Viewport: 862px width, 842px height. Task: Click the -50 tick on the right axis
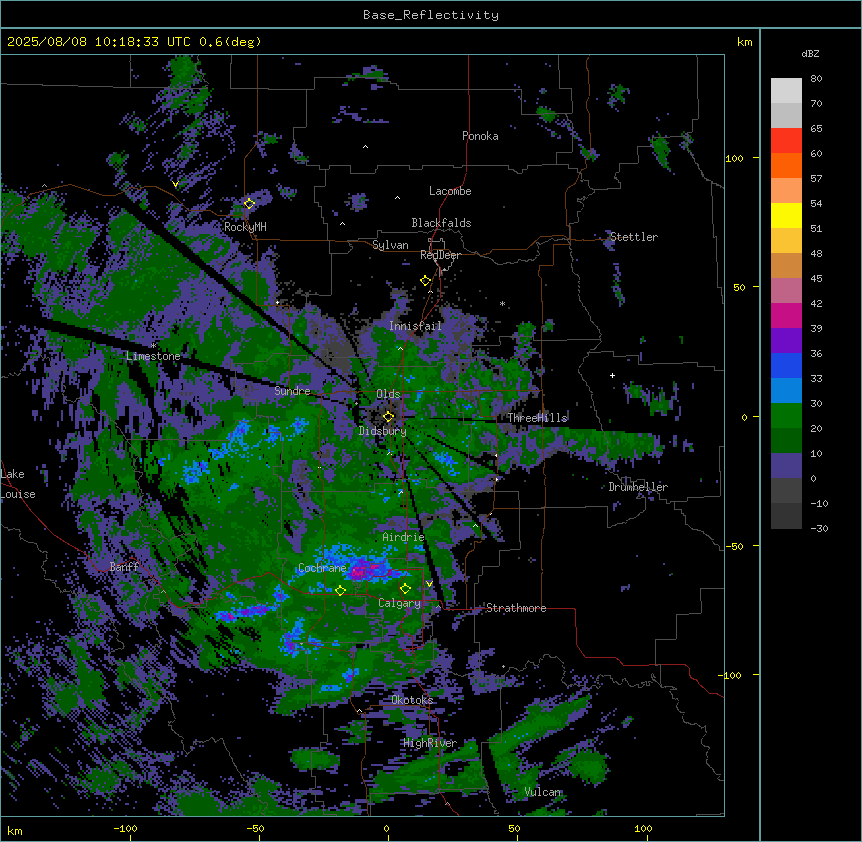pyautogui.click(x=736, y=546)
